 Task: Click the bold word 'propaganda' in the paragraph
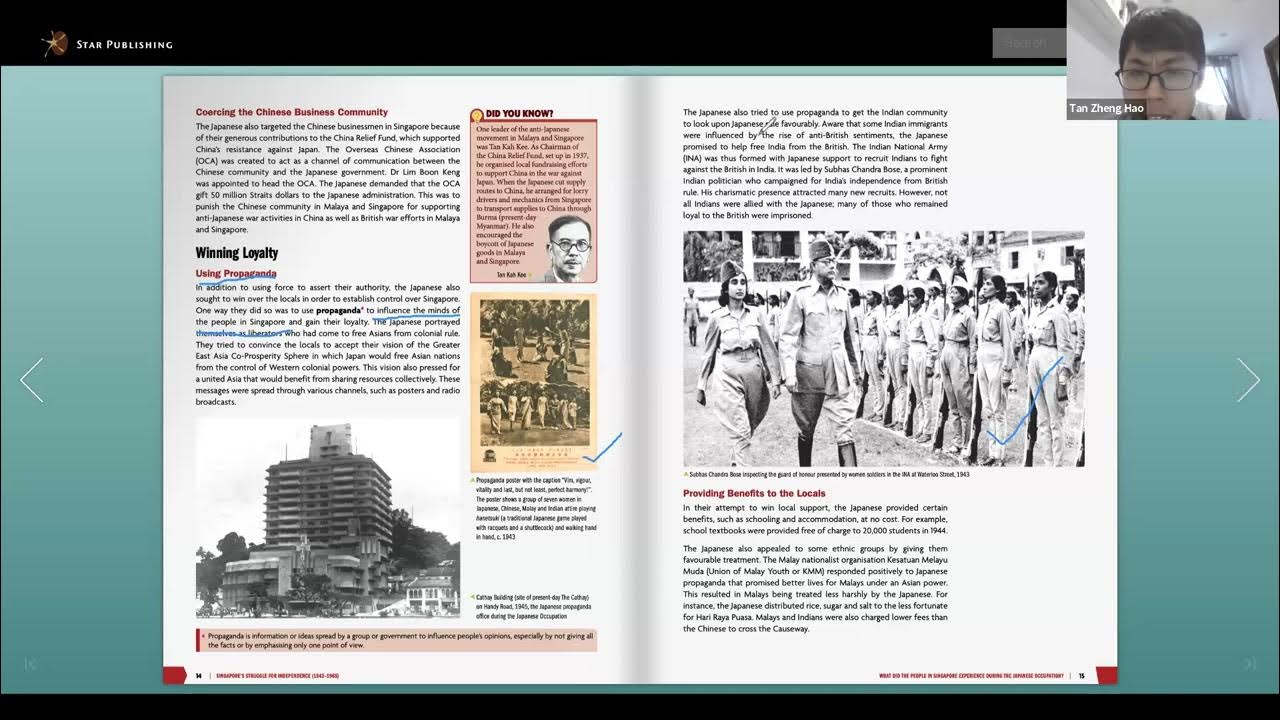338,311
